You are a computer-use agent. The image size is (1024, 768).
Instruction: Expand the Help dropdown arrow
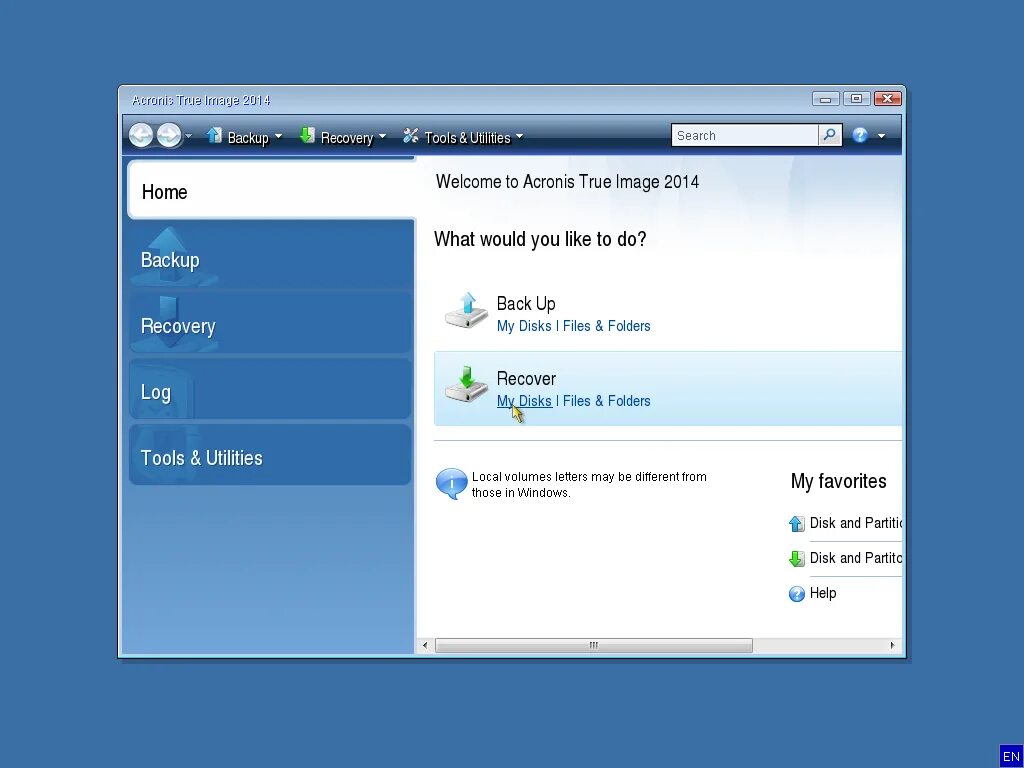click(882, 136)
